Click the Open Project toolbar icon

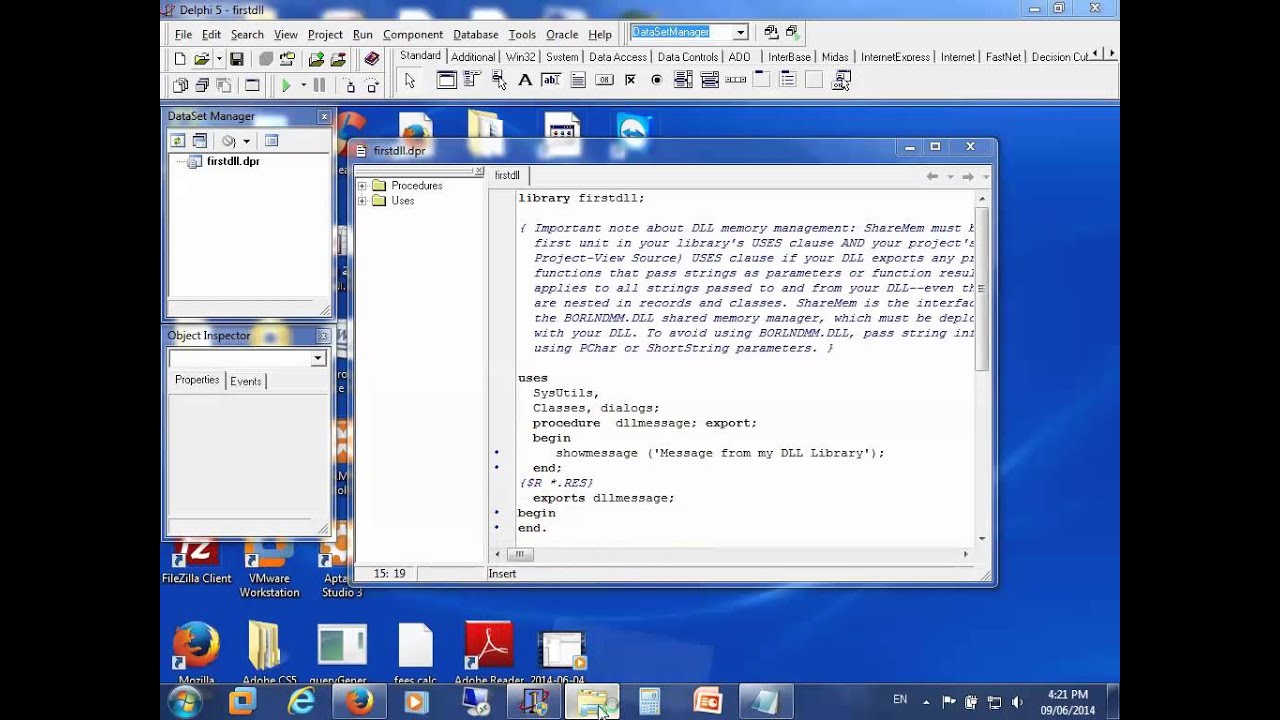pos(288,59)
